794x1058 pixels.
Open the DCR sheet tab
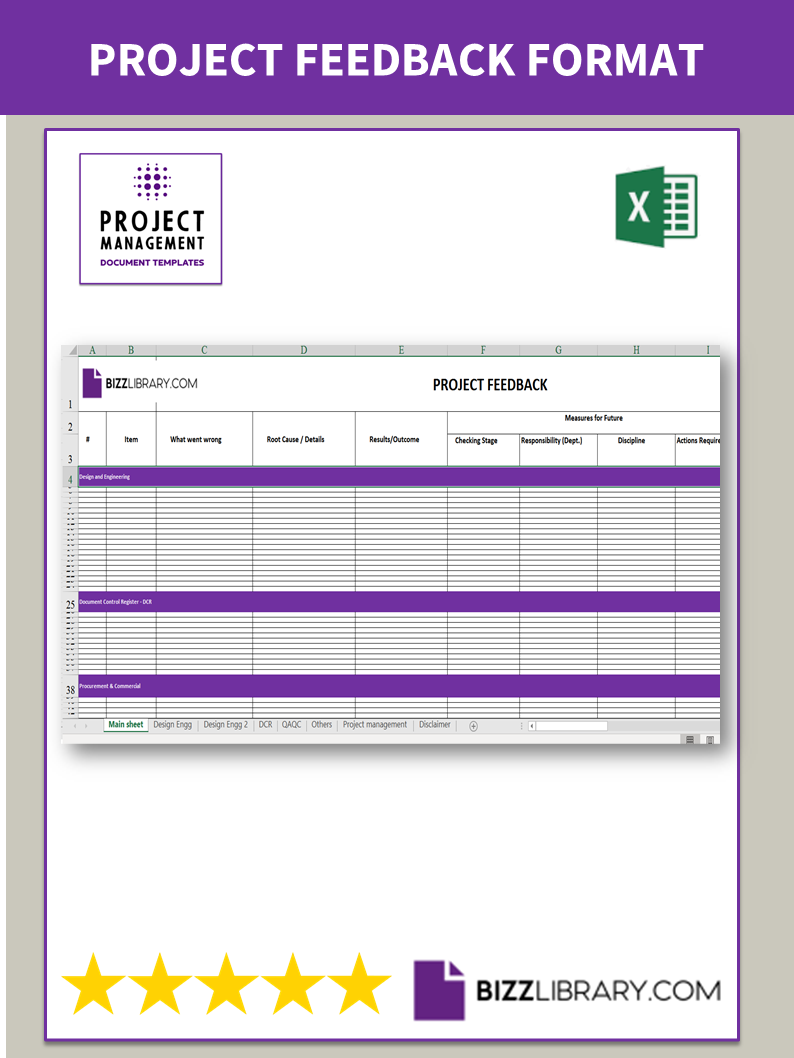pyautogui.click(x=266, y=725)
